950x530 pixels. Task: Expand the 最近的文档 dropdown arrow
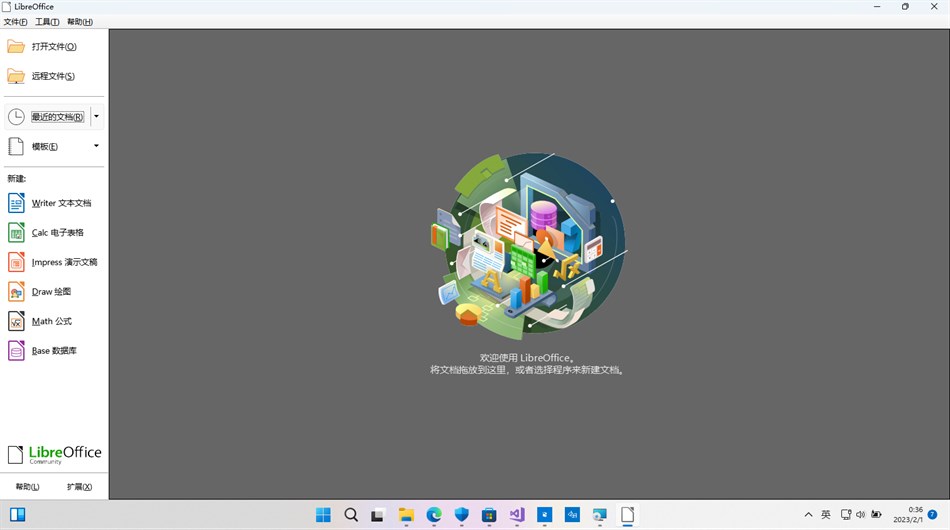pyautogui.click(x=96, y=116)
